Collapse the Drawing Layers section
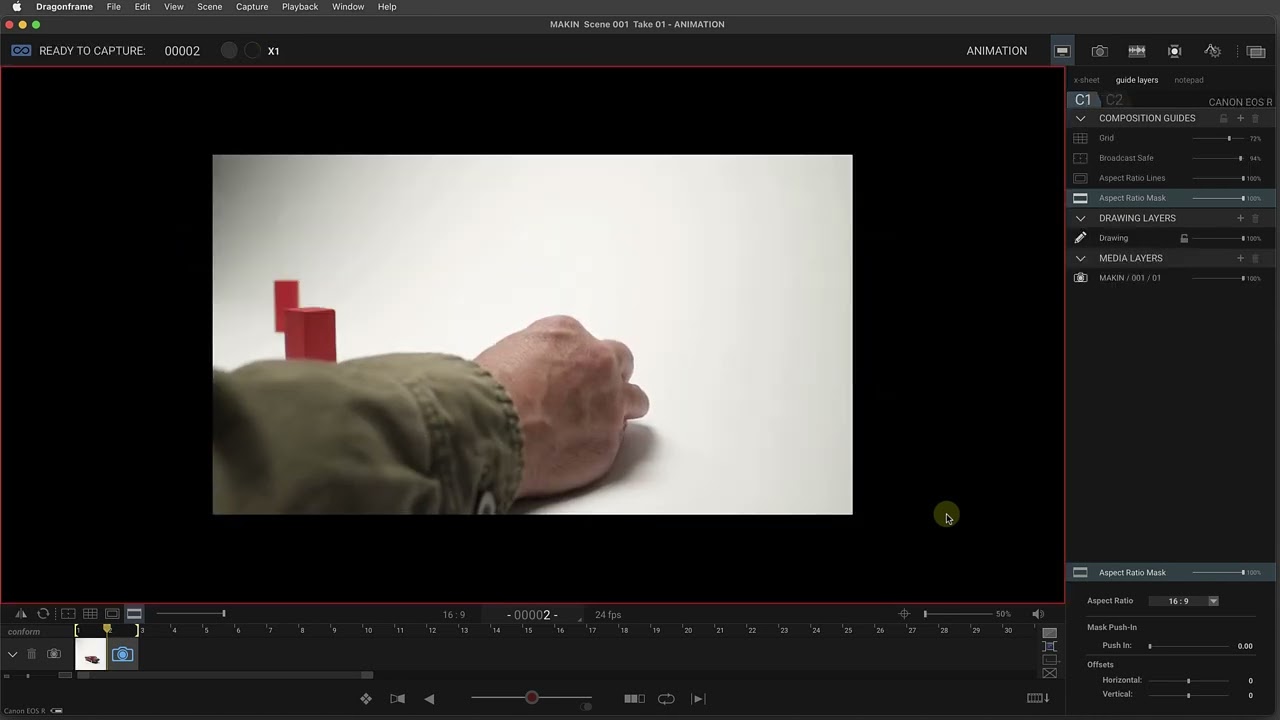 1080,218
